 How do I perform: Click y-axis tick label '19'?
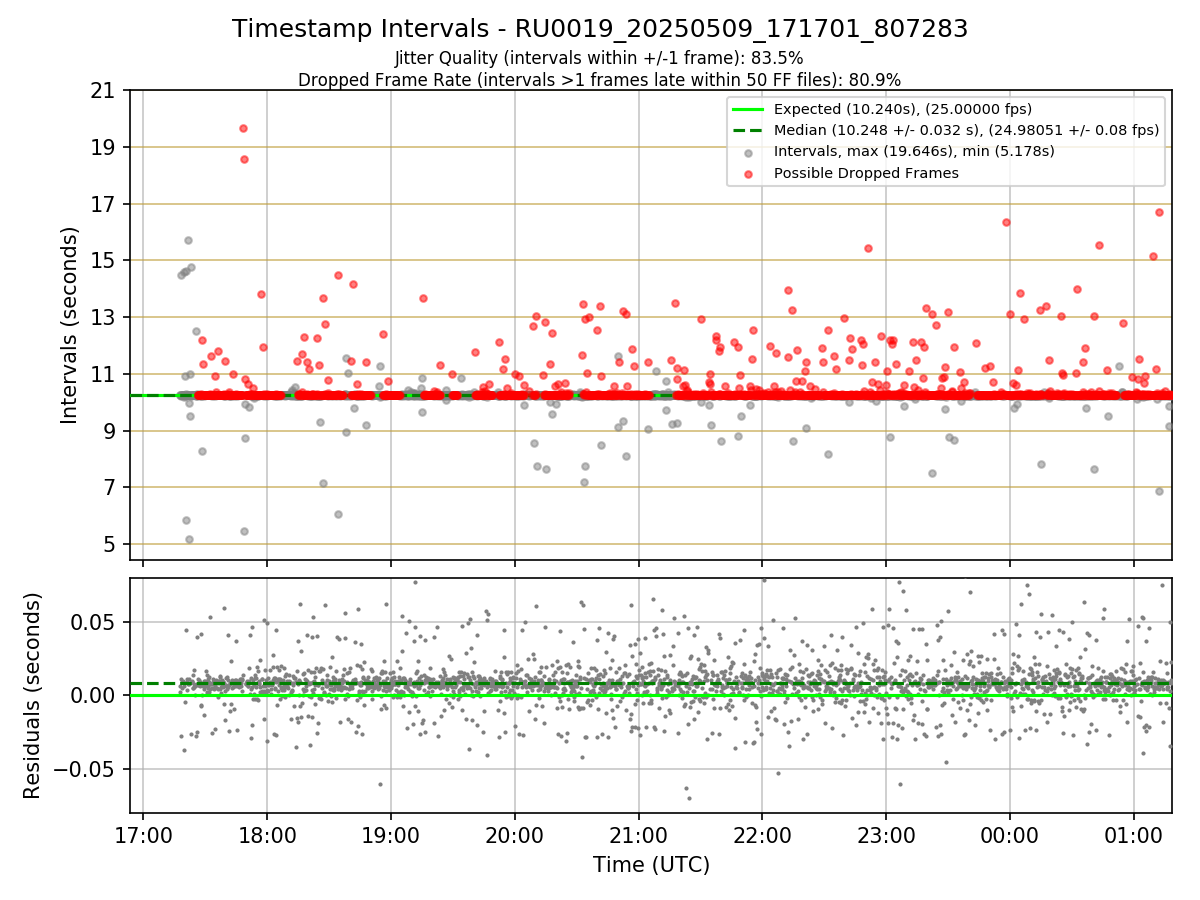point(104,148)
